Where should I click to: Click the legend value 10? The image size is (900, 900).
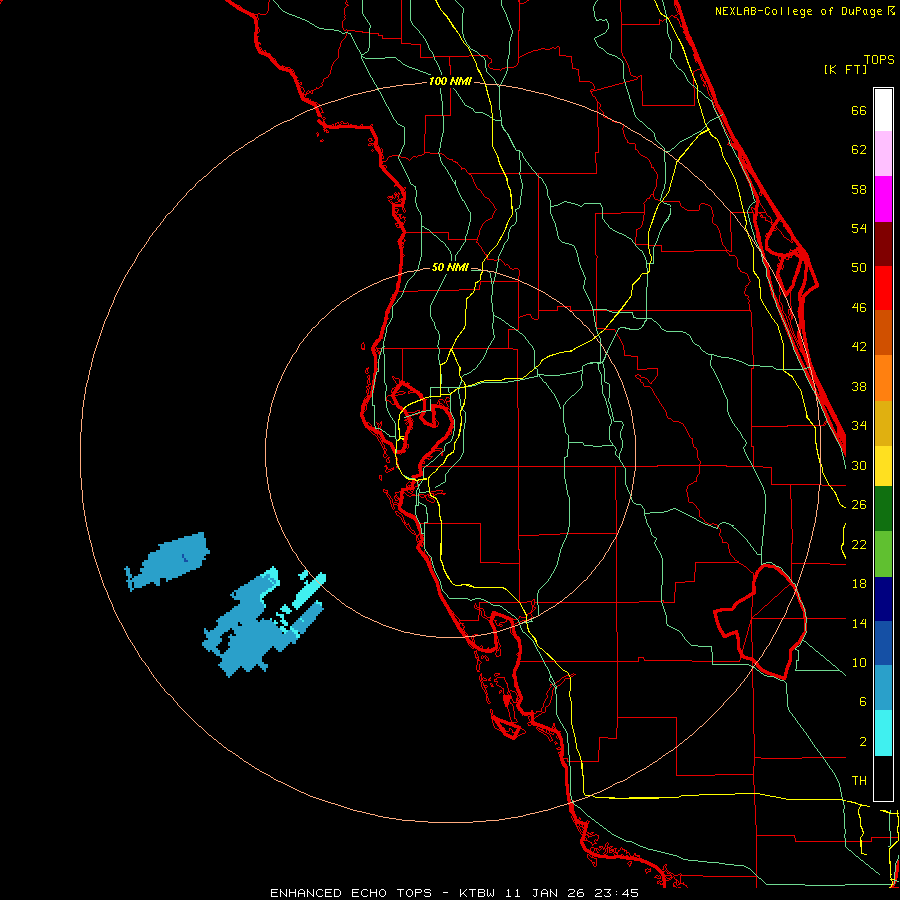point(859,663)
